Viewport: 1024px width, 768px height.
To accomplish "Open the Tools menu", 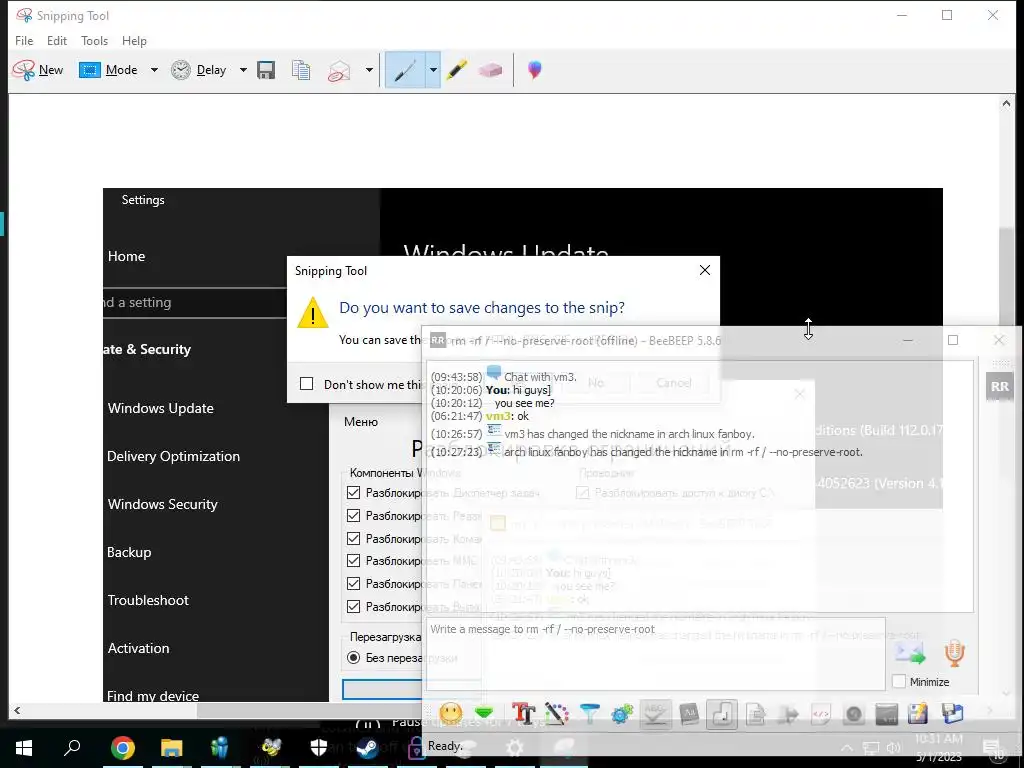I will 95,40.
